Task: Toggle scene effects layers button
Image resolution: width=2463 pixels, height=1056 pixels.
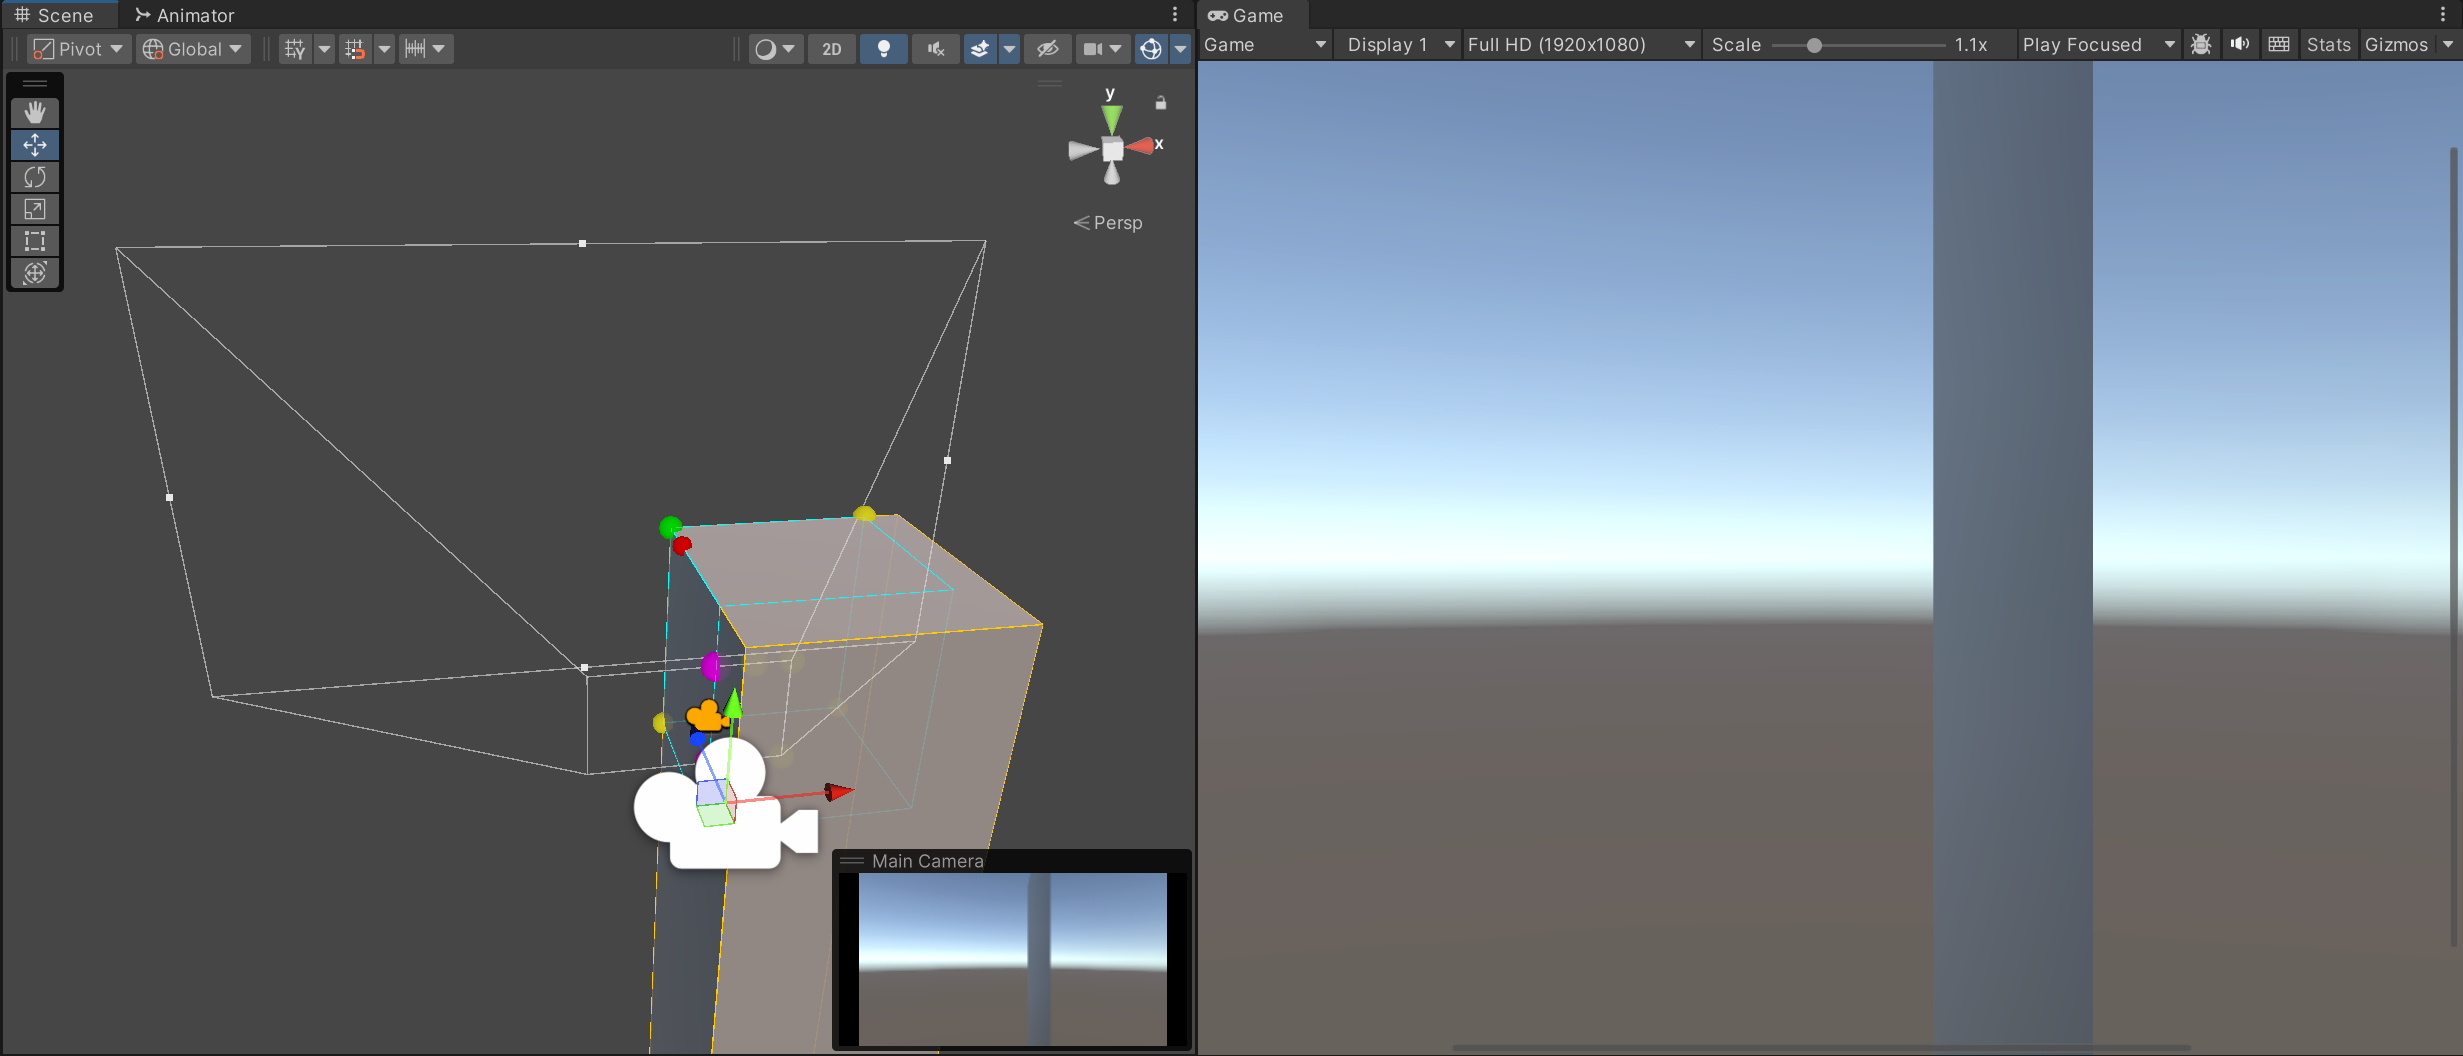Action: [x=981, y=49]
